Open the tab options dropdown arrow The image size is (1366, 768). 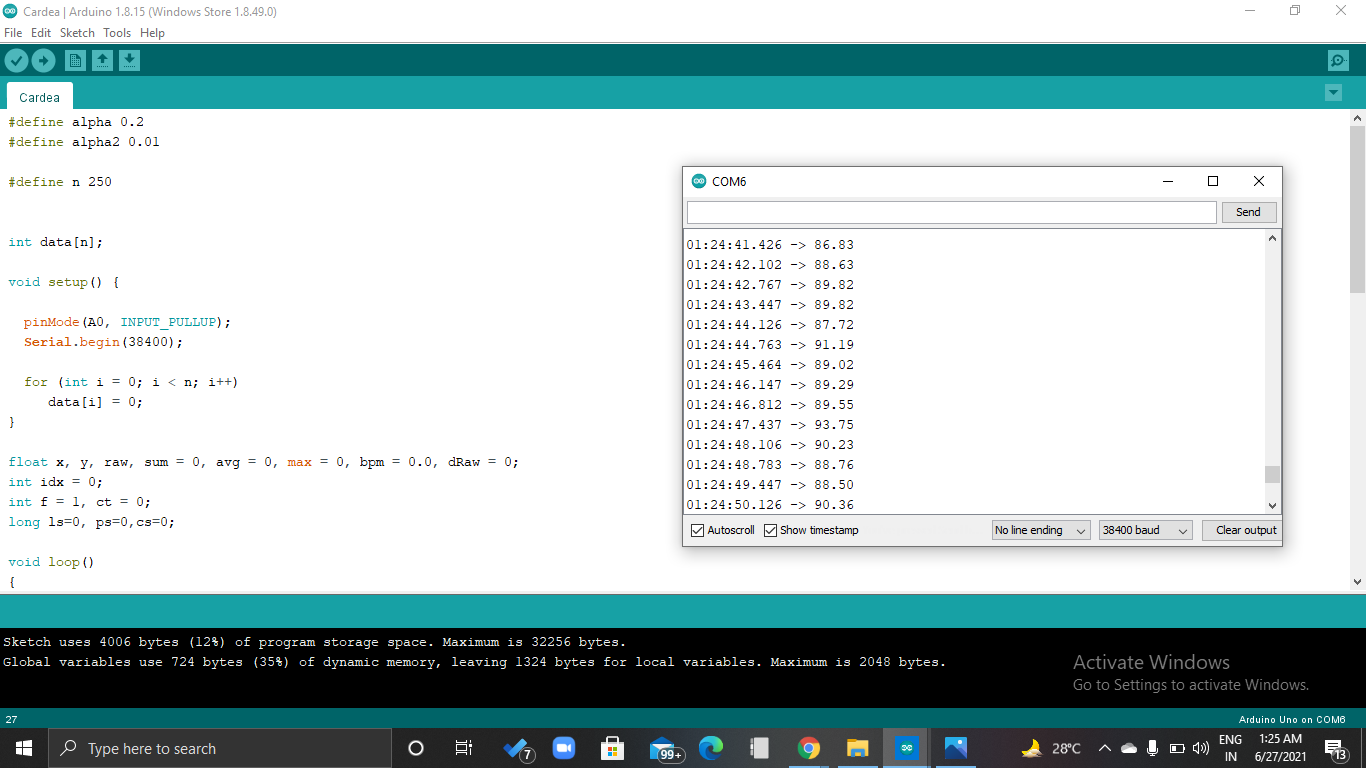click(x=1333, y=93)
